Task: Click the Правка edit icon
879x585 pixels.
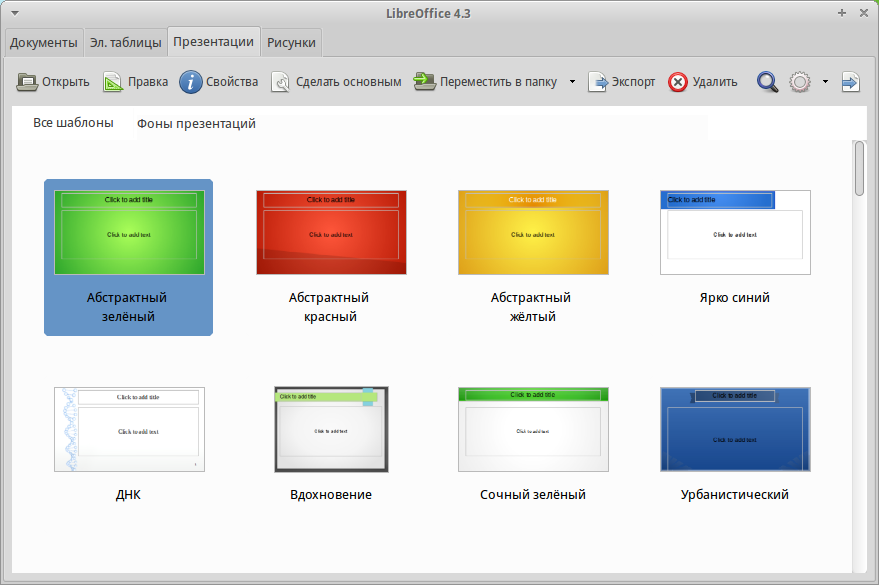Action: (x=113, y=82)
